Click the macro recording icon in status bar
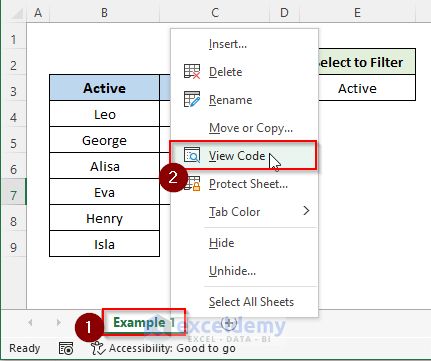 pos(66,349)
